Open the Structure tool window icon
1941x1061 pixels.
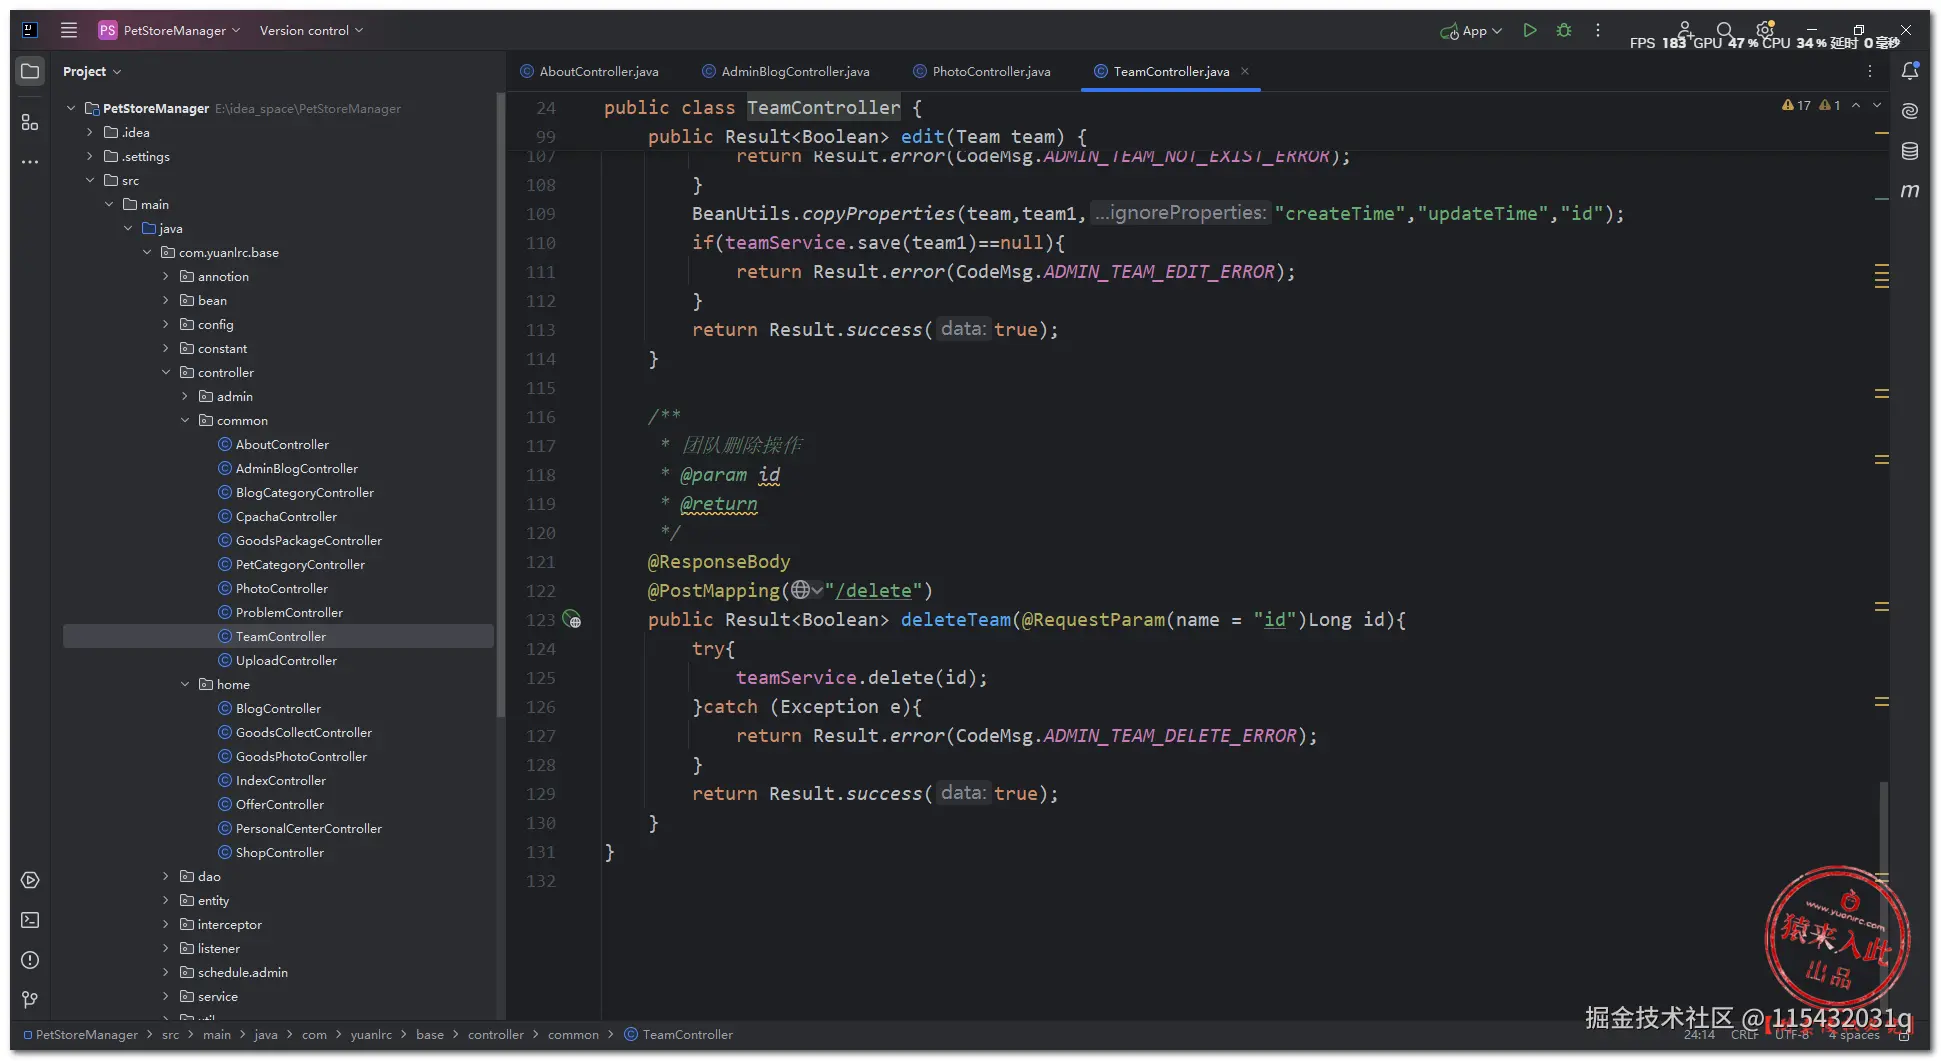click(x=30, y=122)
